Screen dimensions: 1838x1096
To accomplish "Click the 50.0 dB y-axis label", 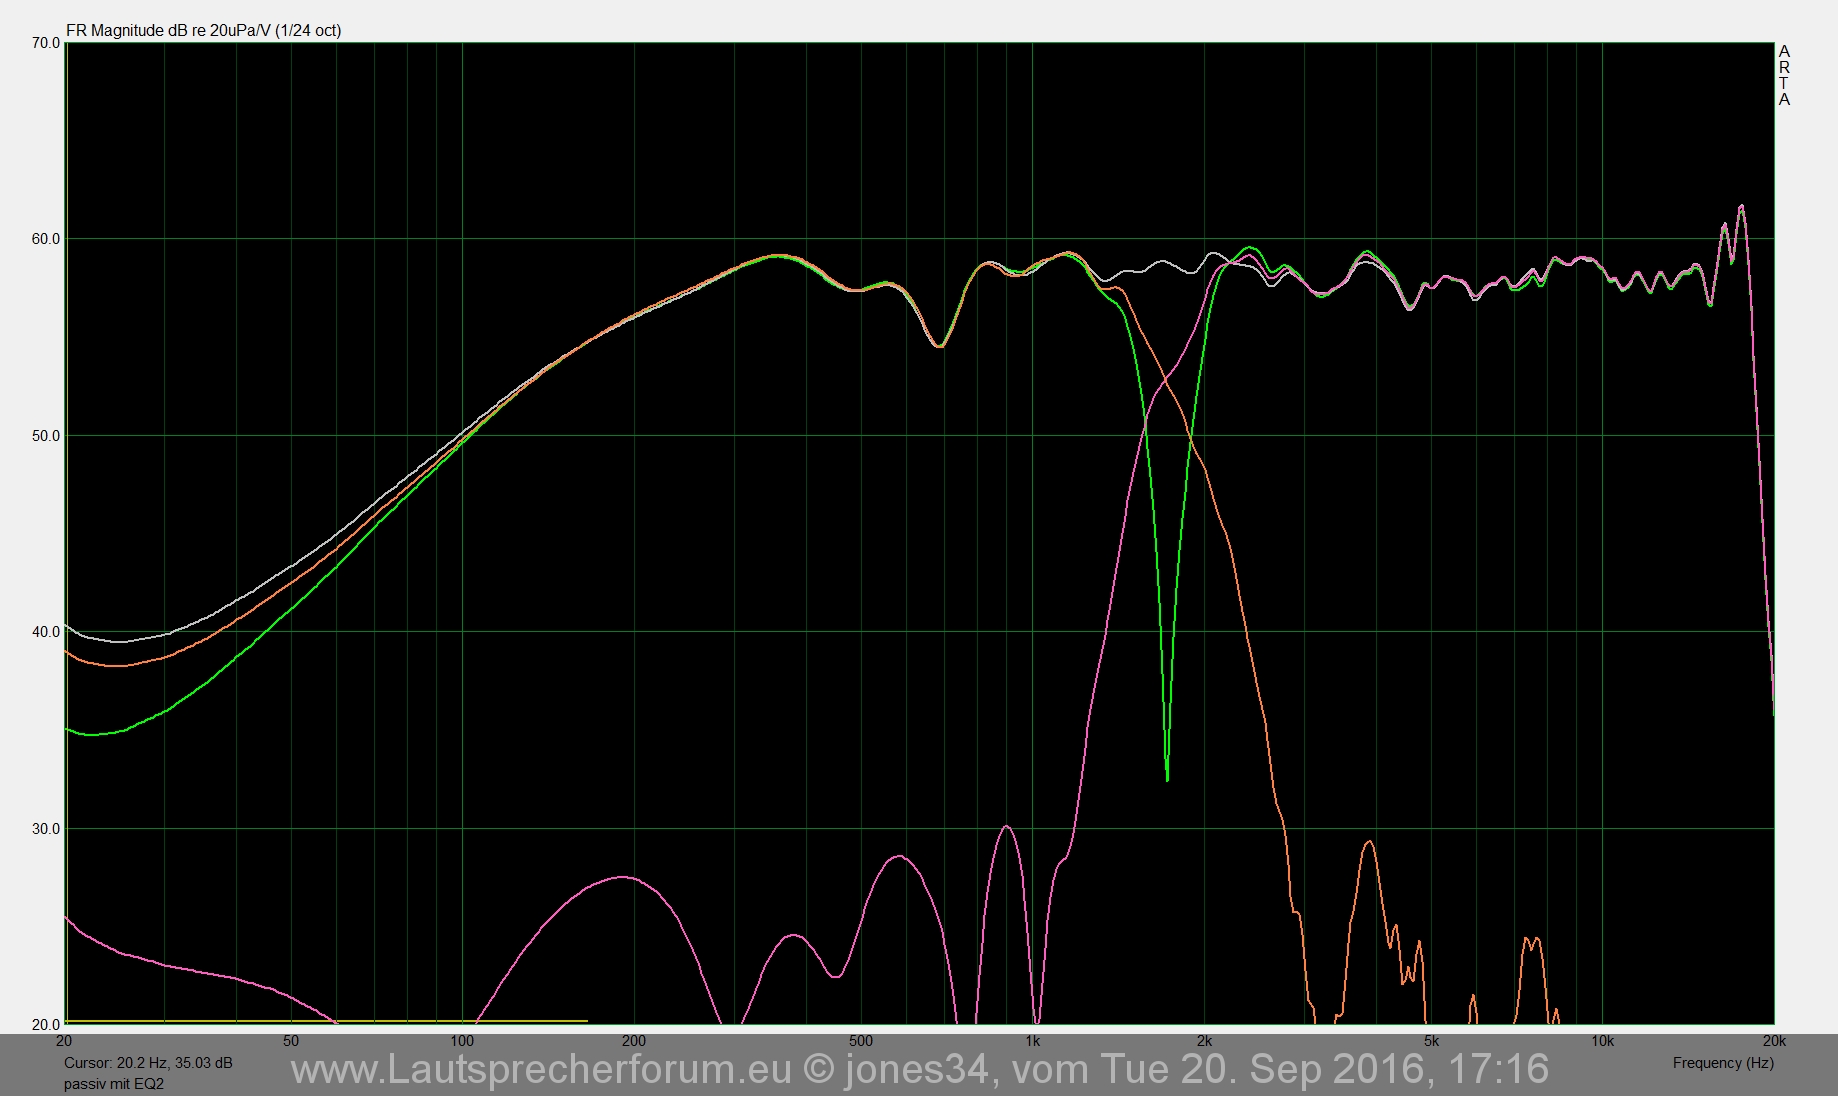I will [46, 436].
